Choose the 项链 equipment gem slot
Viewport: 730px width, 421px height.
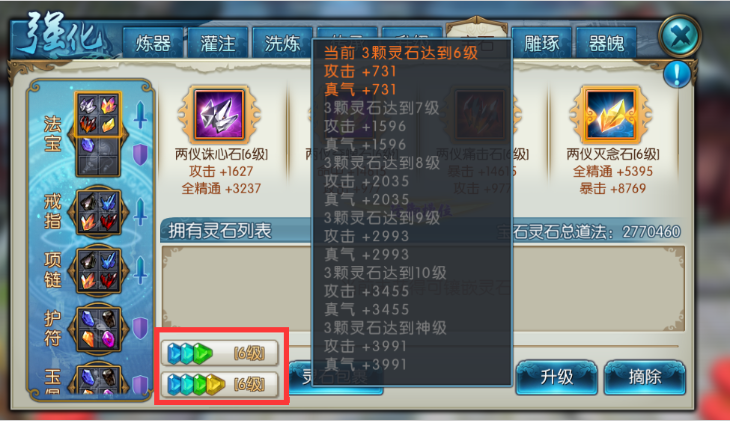[x=98, y=270]
